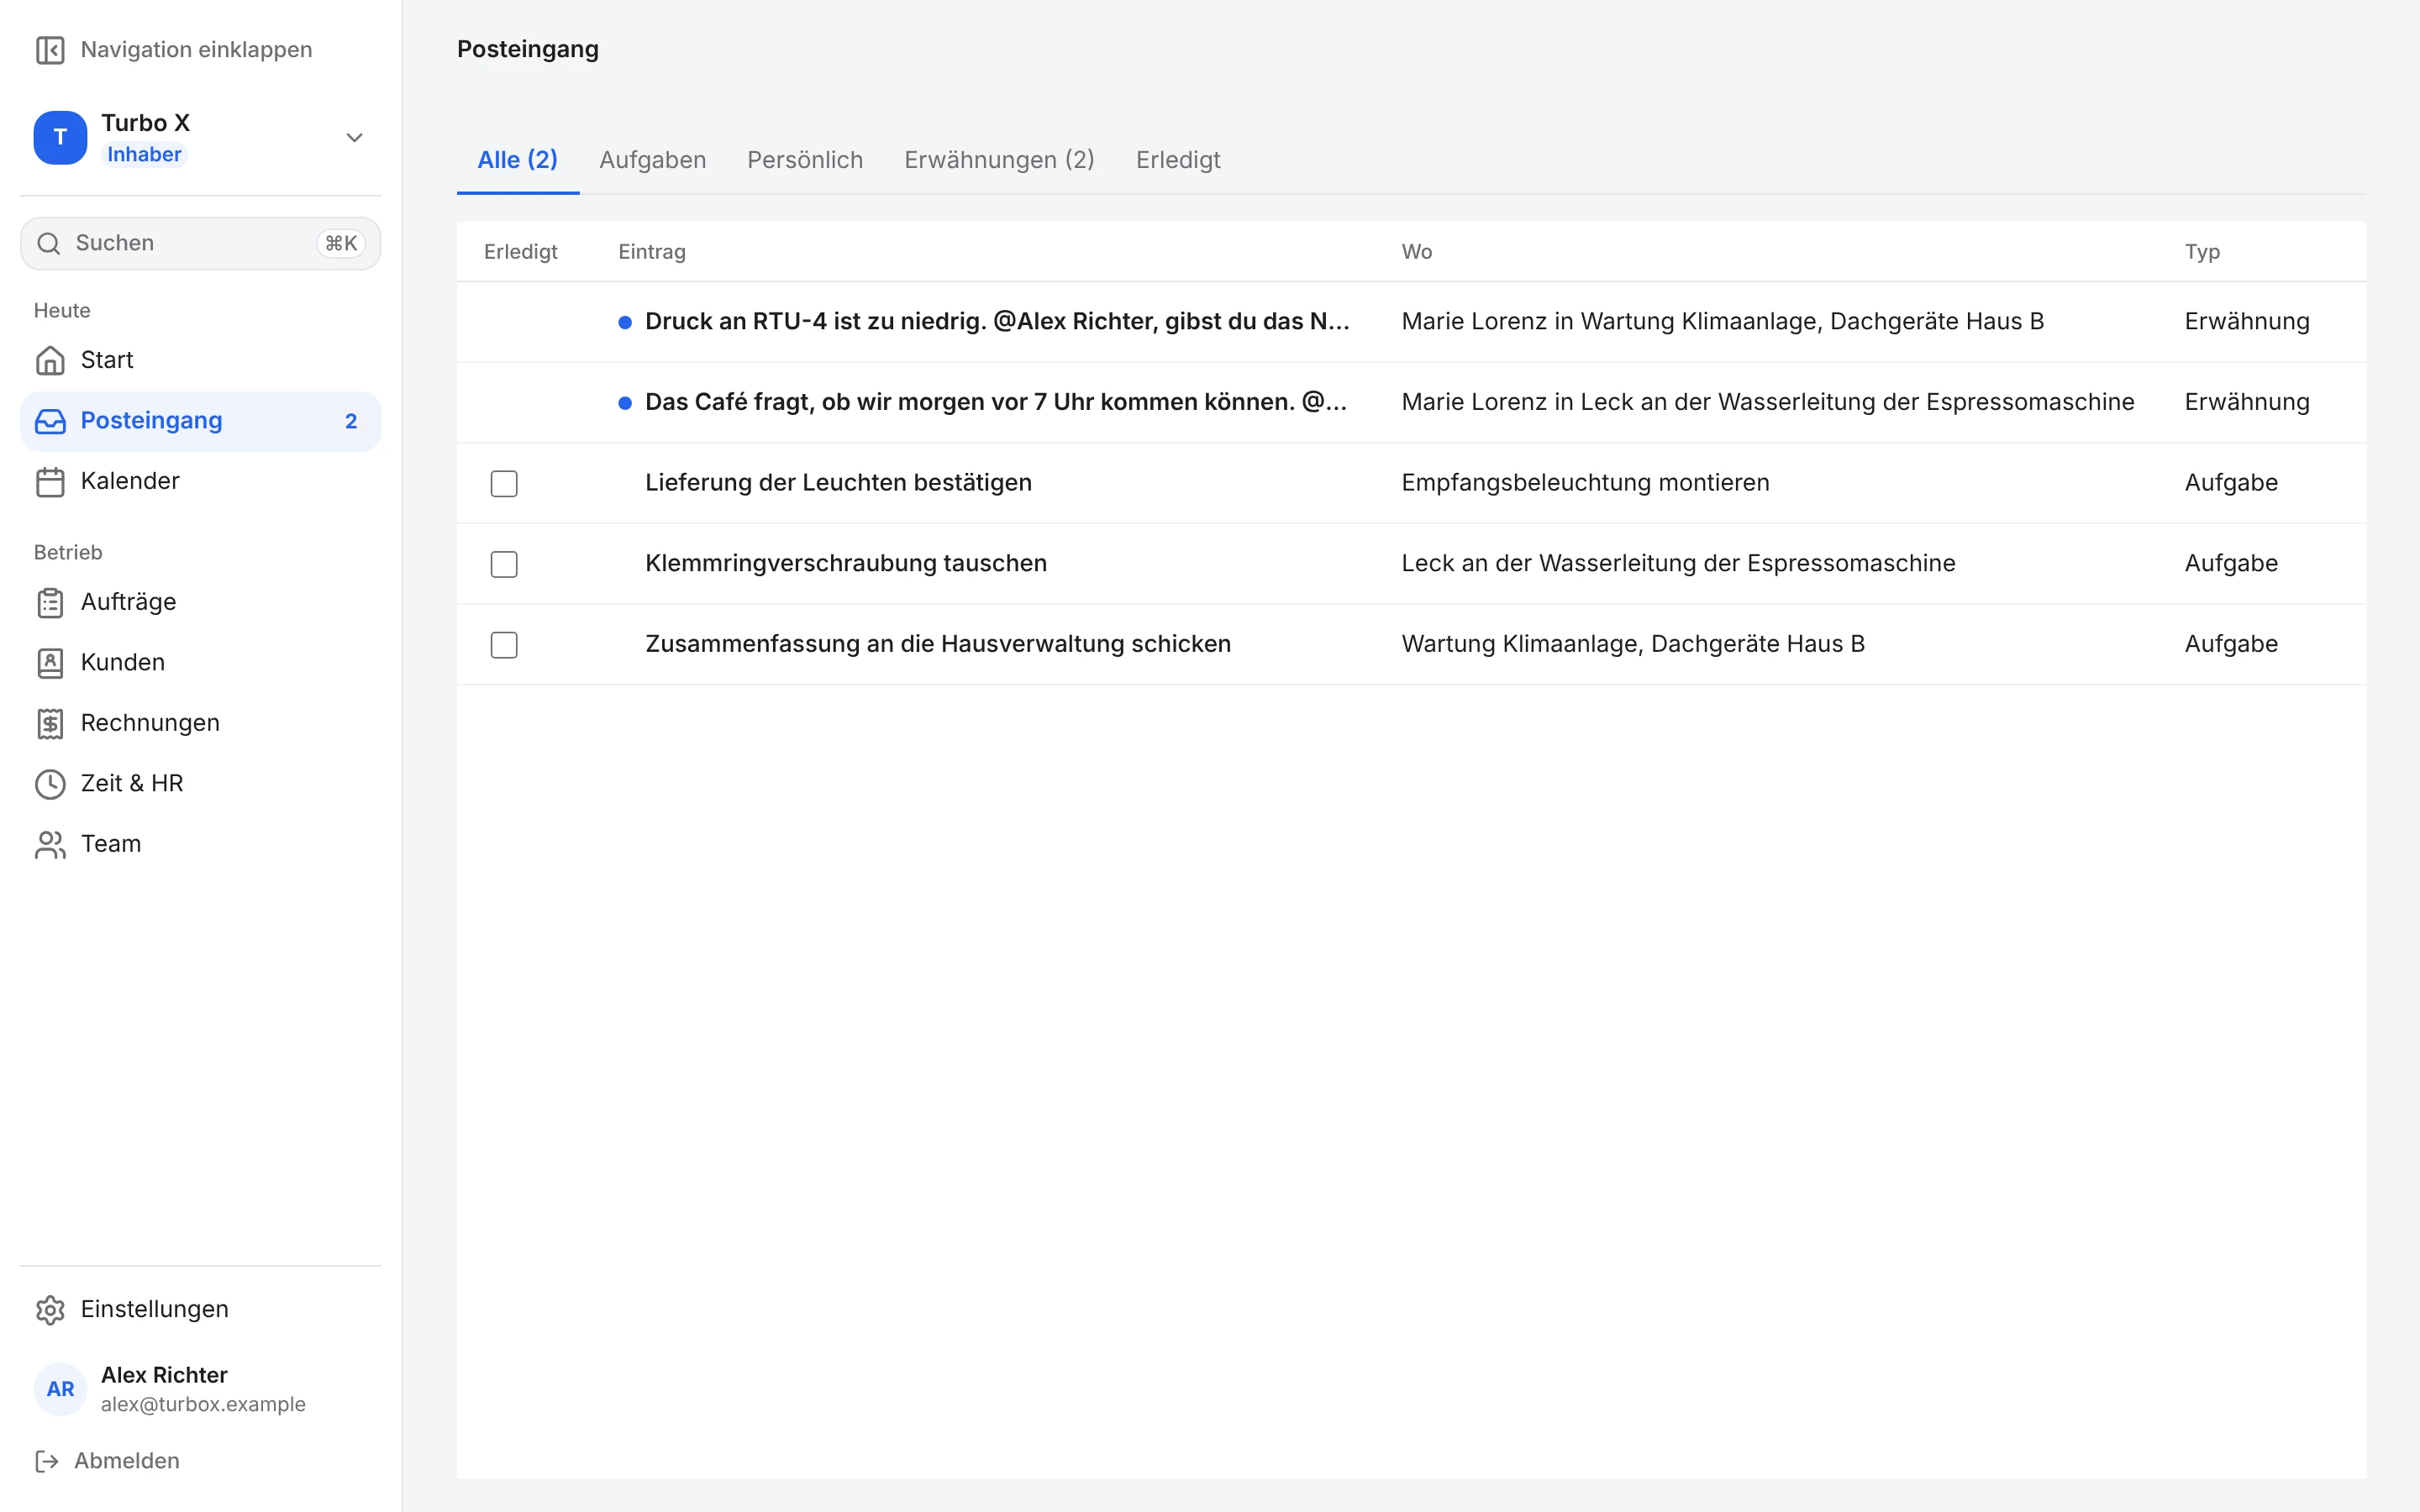This screenshot has height=1512, width=2420.
Task: Click Marie Lorenz in Wartung Klimaanlage cell
Action: tap(1723, 322)
